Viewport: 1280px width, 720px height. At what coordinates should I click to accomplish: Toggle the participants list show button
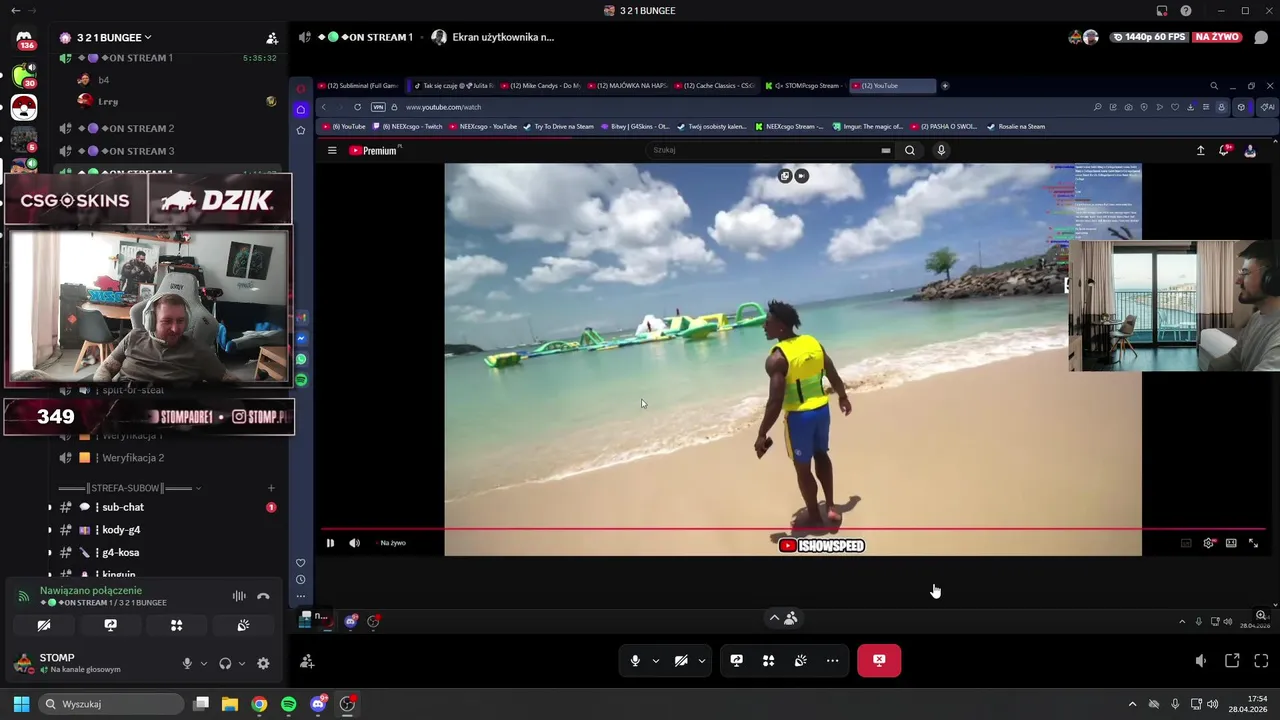coord(782,618)
